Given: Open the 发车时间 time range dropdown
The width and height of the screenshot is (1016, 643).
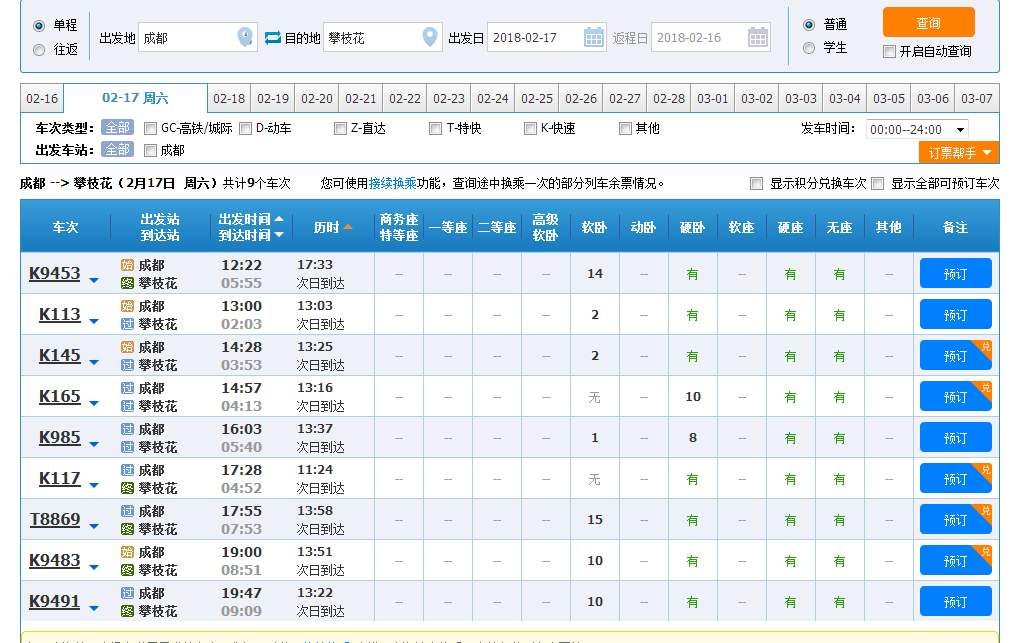Looking at the screenshot, I should point(916,129).
